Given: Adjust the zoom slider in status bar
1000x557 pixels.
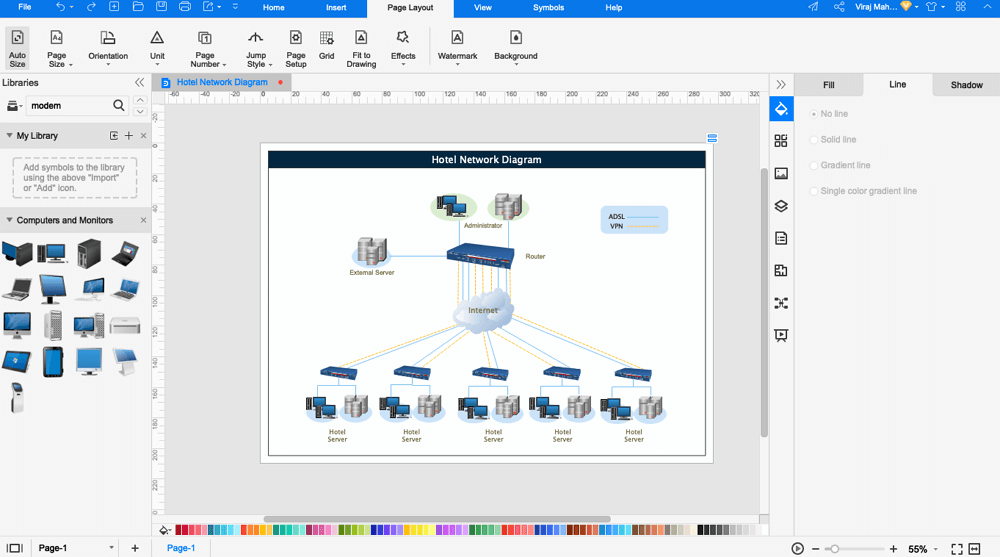Looking at the screenshot, I should tap(834, 549).
